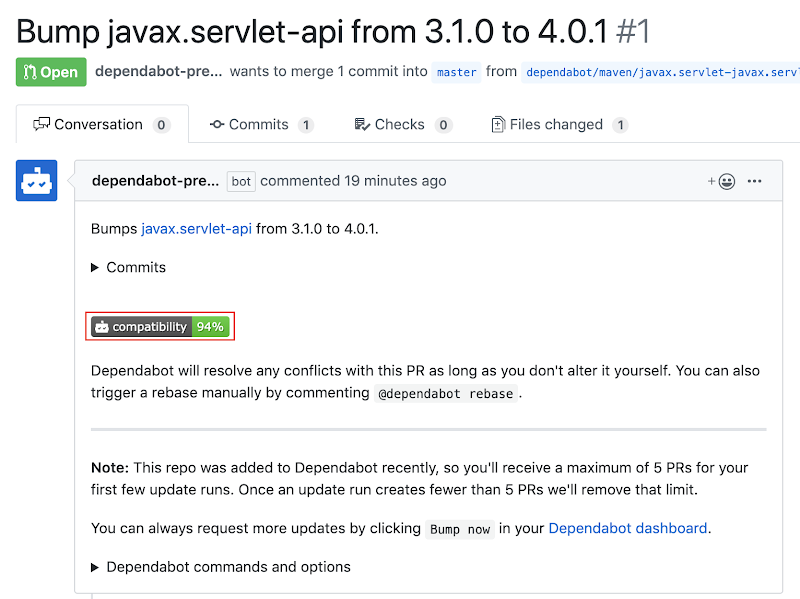
Task: Click the Bump javax.servlet-api pull request title
Action: pos(312,32)
